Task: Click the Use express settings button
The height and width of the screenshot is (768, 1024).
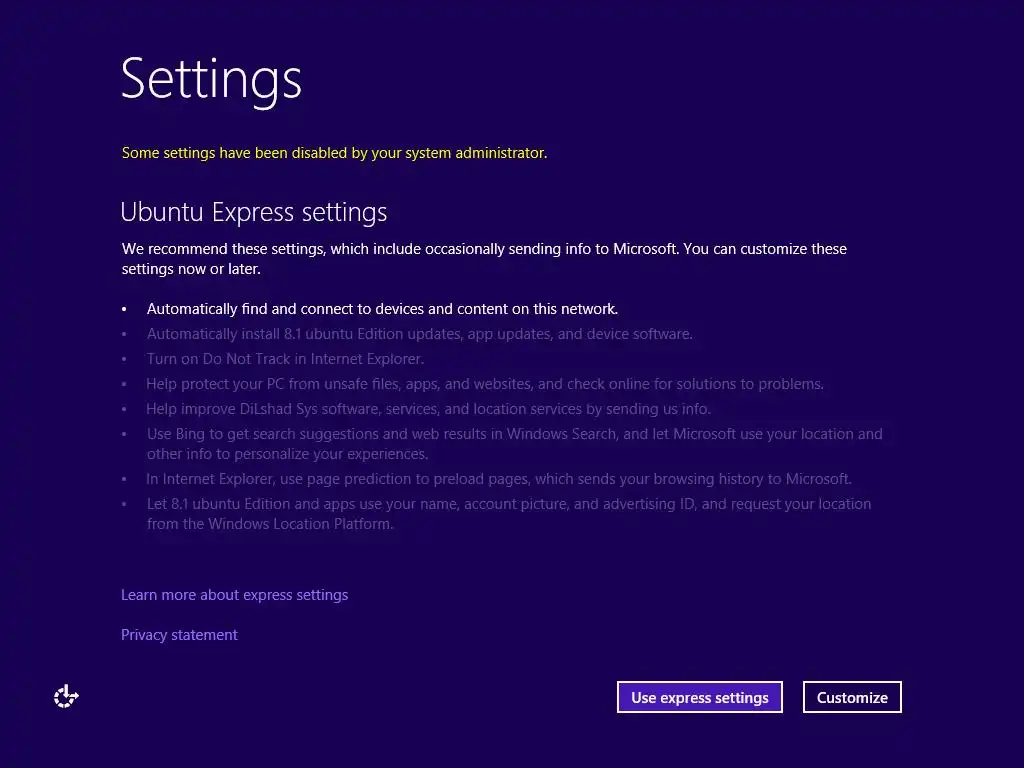Action: click(699, 697)
